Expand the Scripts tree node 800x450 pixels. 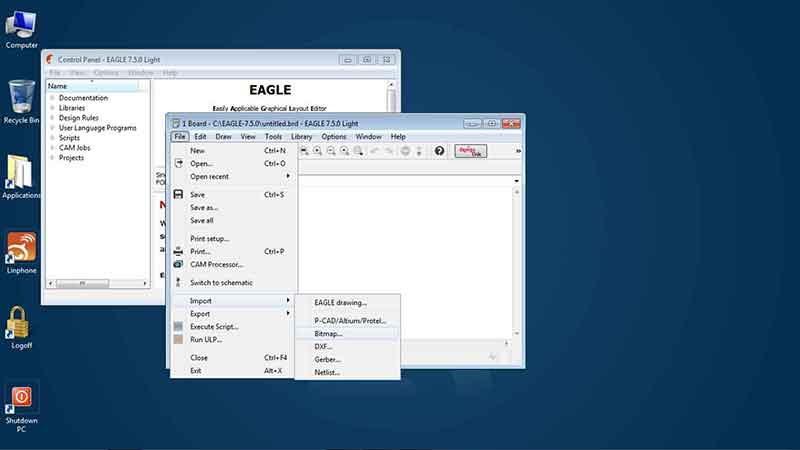point(52,138)
